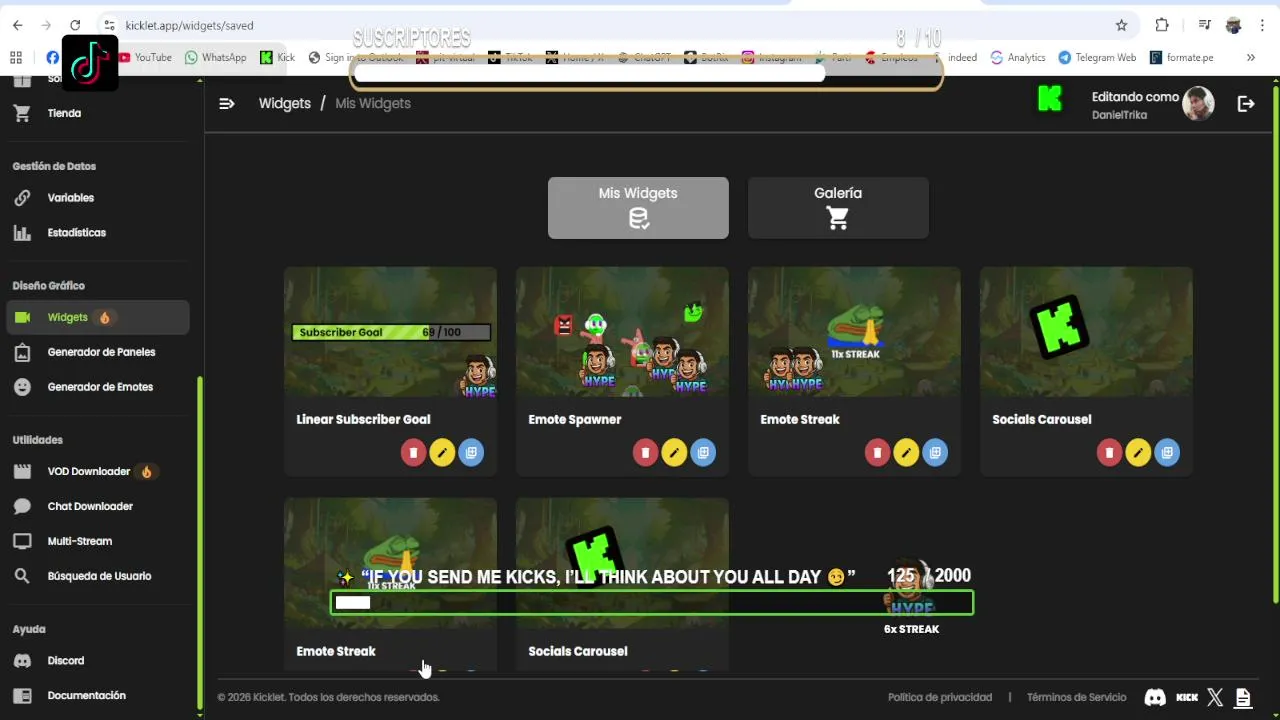
Task: Click the Emote Spawner title text
Action: click(x=575, y=419)
